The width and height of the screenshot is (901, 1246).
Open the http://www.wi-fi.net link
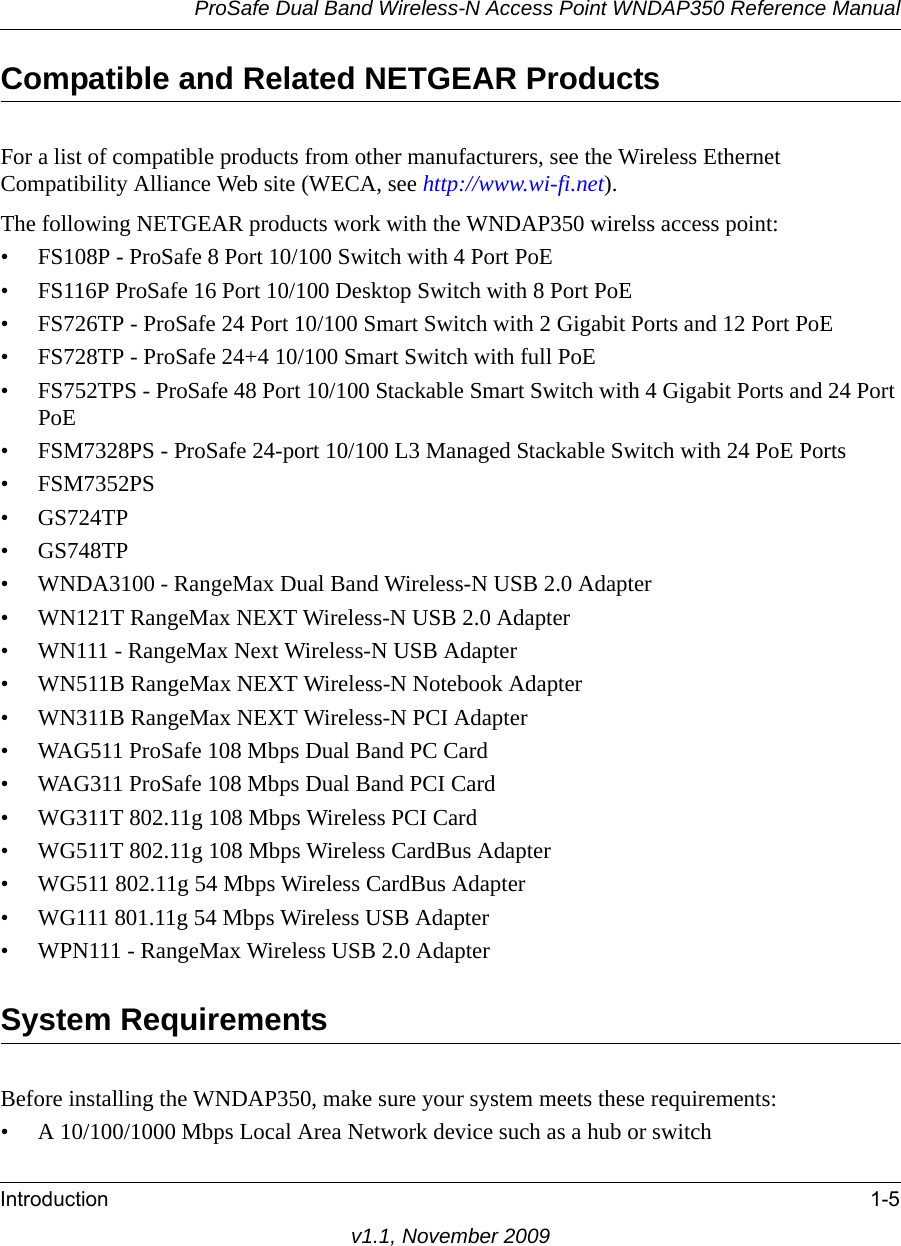[514, 185]
